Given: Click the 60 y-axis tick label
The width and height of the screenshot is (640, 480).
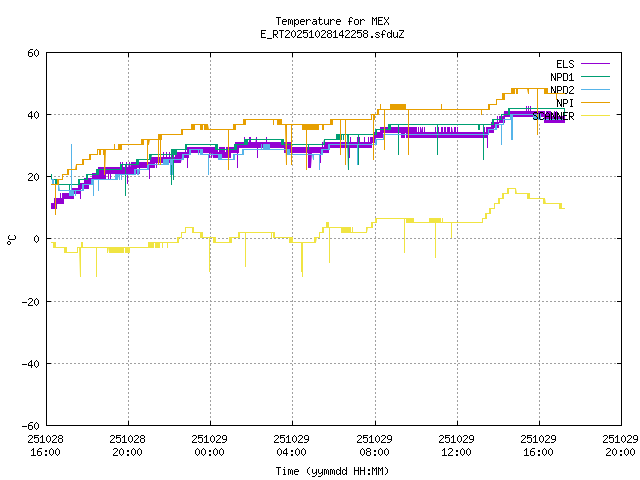Looking at the screenshot, I should [x=33, y=53].
